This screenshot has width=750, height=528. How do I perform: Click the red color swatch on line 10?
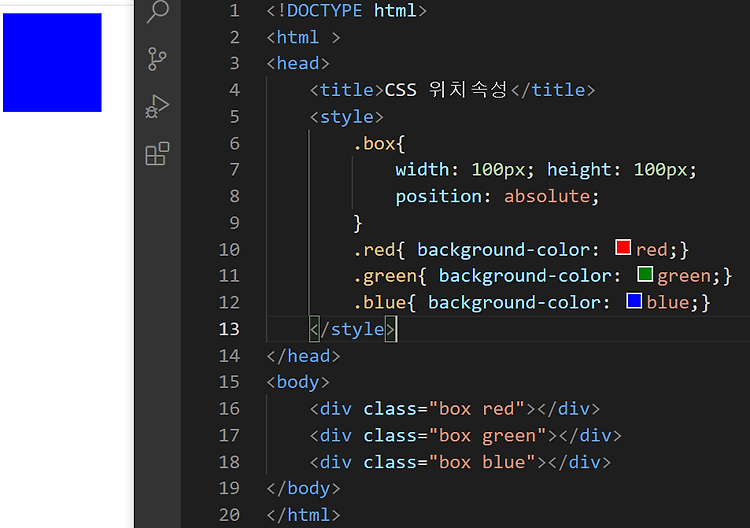pyautogui.click(x=623, y=248)
